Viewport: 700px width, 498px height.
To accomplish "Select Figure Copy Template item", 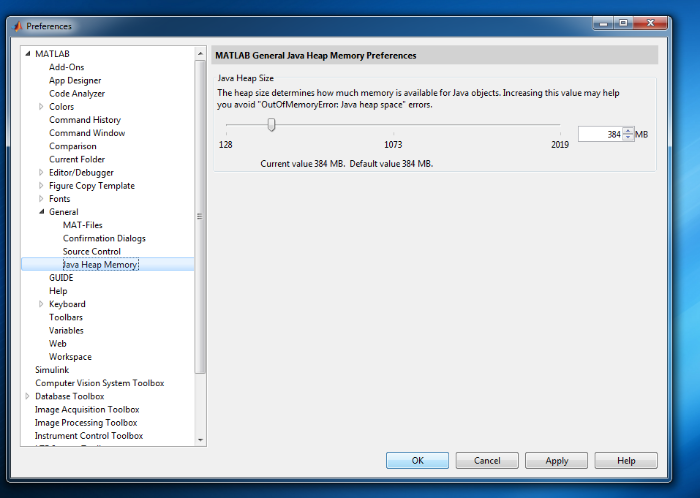I will pos(92,186).
